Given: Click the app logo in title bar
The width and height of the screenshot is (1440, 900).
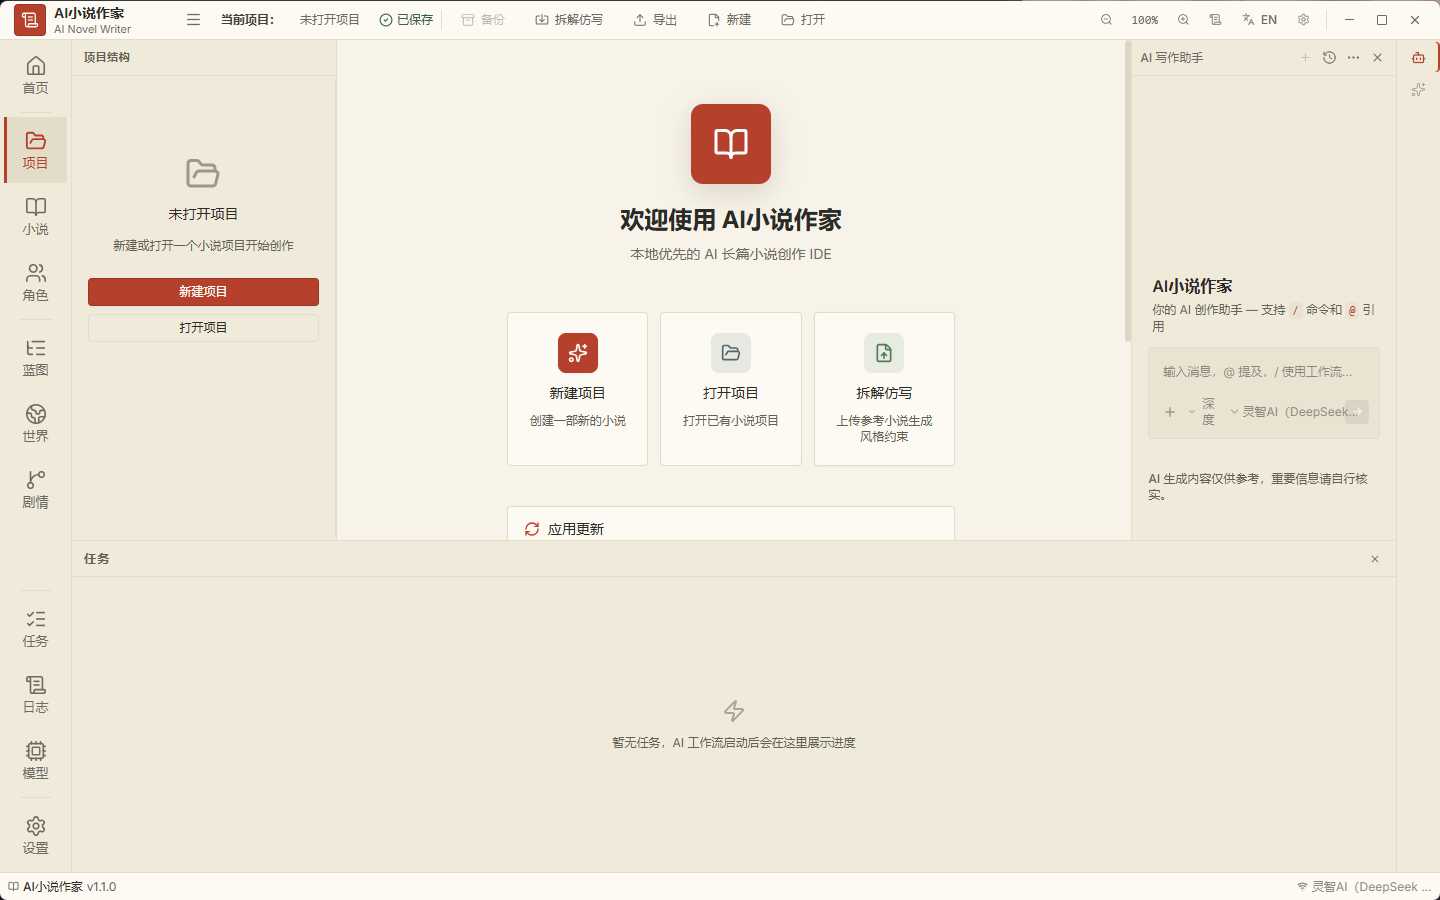Looking at the screenshot, I should coord(30,20).
